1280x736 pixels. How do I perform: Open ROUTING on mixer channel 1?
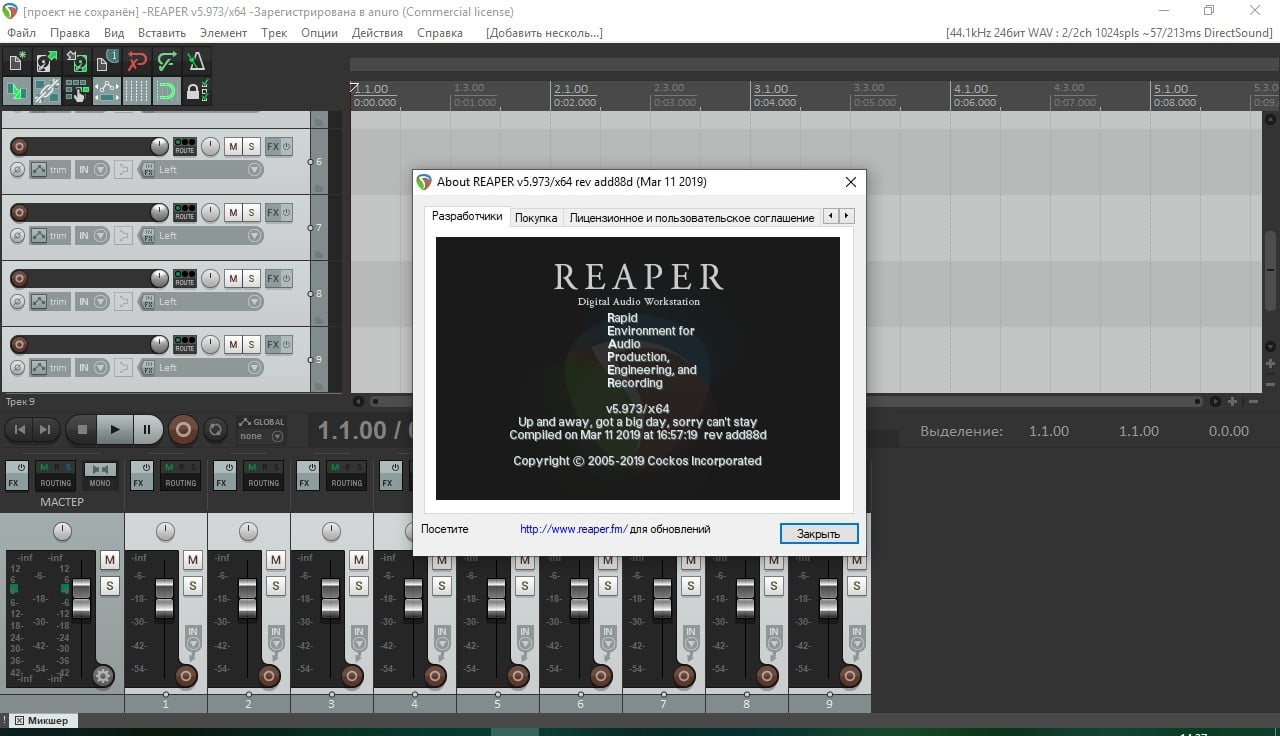coord(181,475)
